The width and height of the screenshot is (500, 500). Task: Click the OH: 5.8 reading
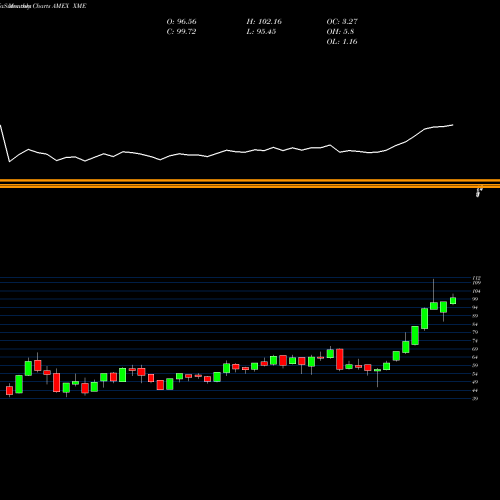pyautogui.click(x=340, y=32)
